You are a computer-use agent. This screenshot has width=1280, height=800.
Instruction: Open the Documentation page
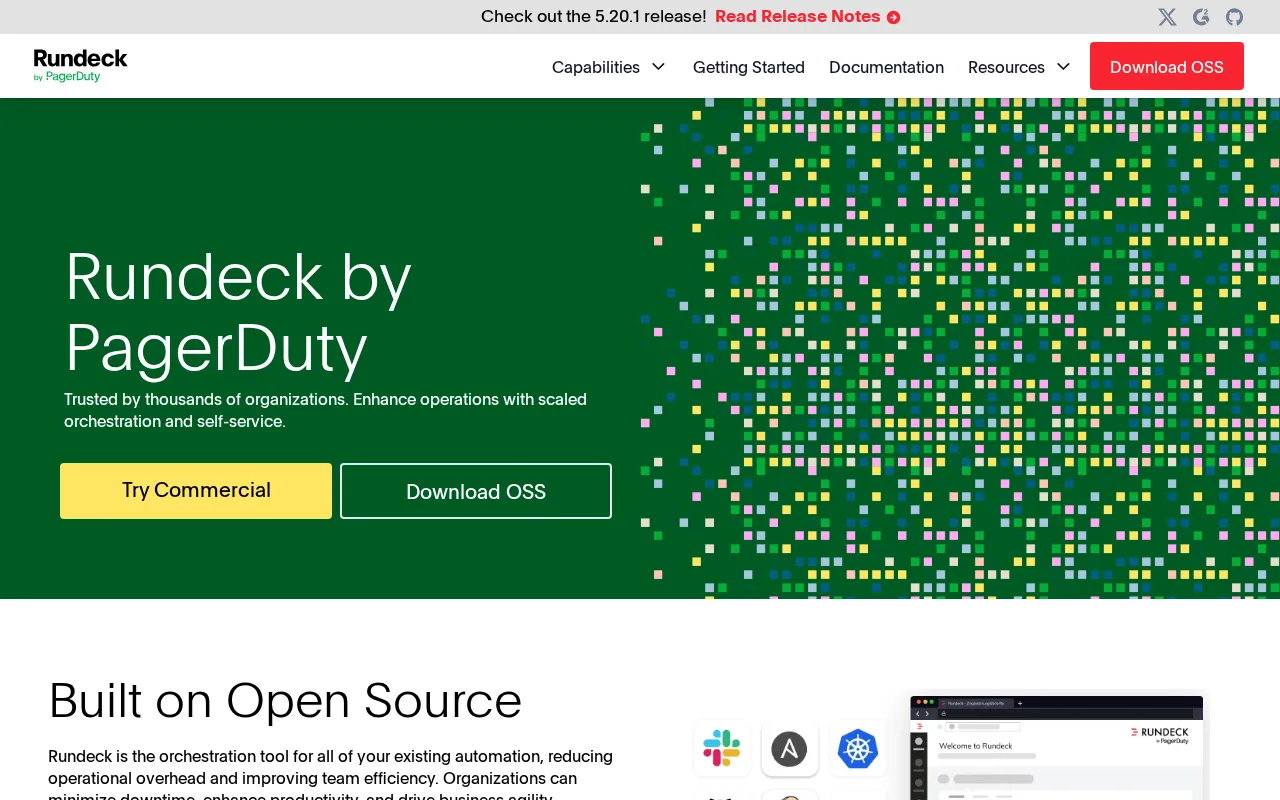886,67
